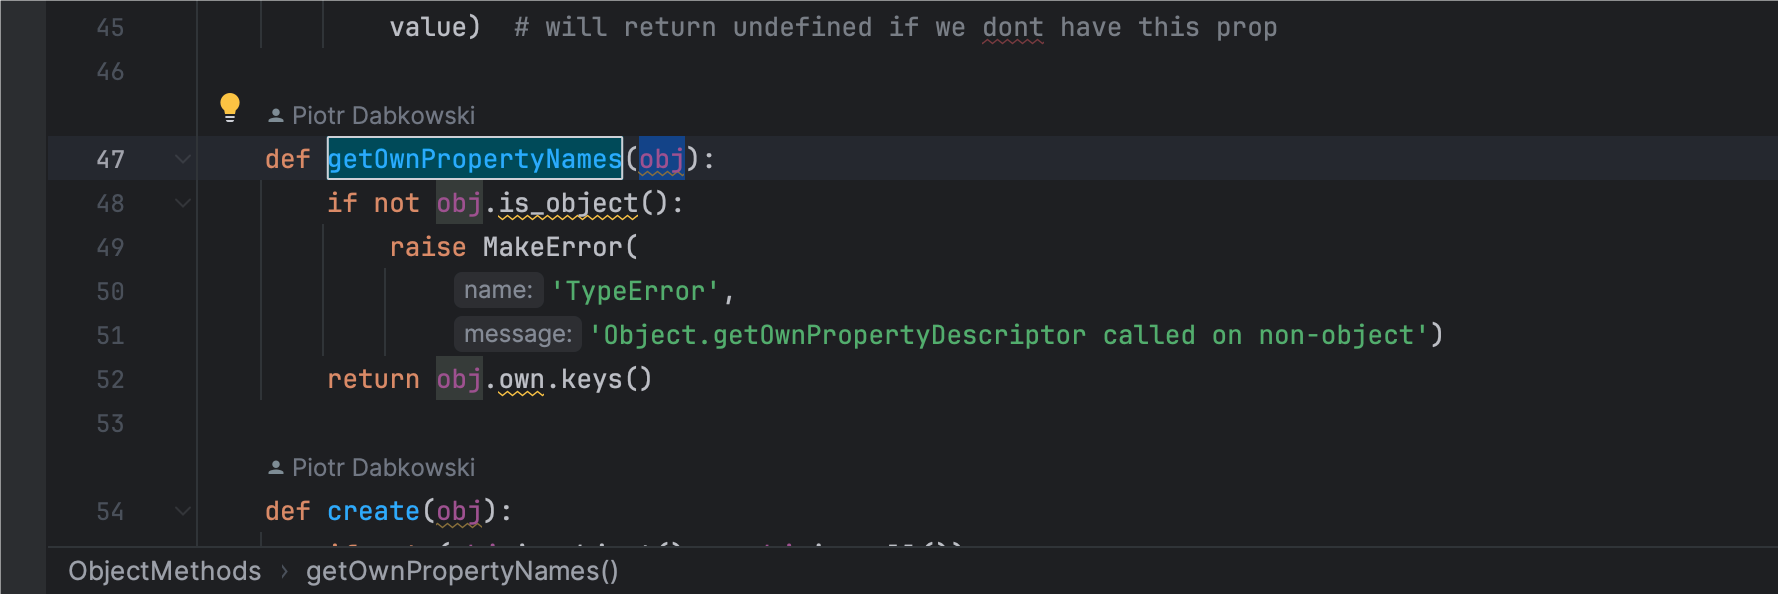Click line number 47 in the gutter

110,159
